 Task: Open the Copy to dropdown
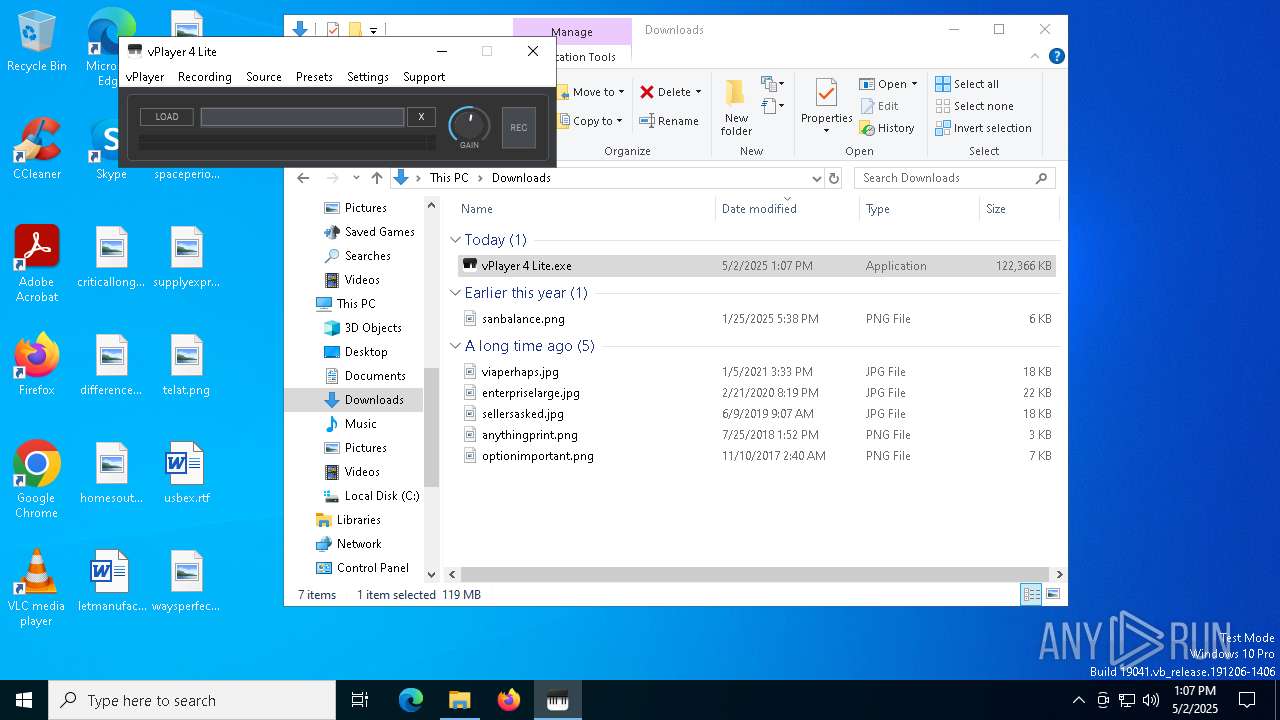click(592, 121)
